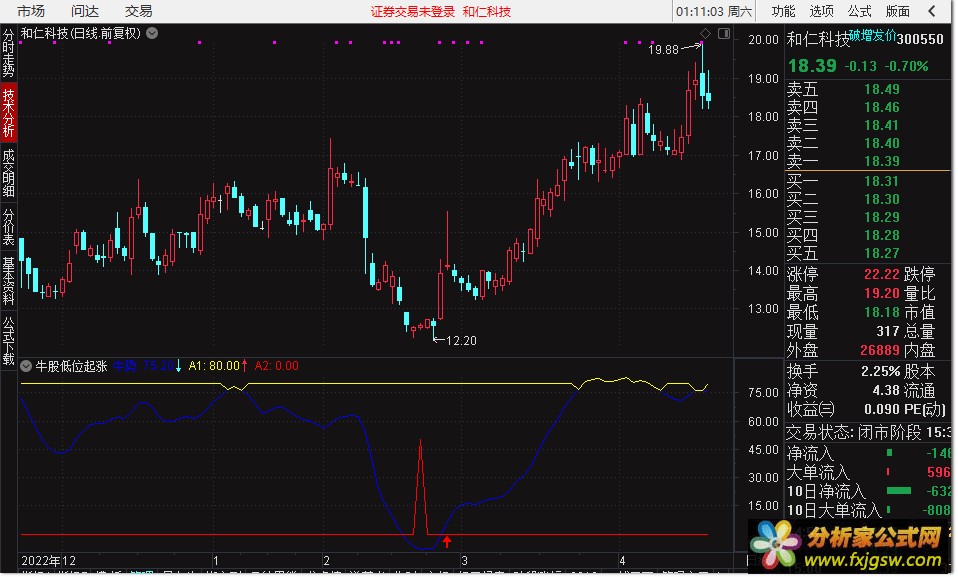The width and height of the screenshot is (958, 577).
Task: Expand dropdown beside 牛股低位起涨 indicator
Action: coord(26,366)
